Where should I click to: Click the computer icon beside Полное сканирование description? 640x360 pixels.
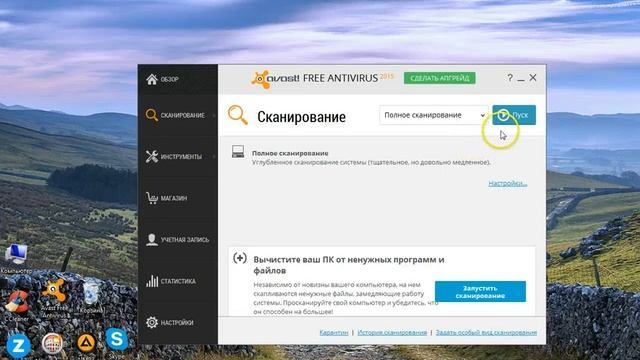coord(238,151)
